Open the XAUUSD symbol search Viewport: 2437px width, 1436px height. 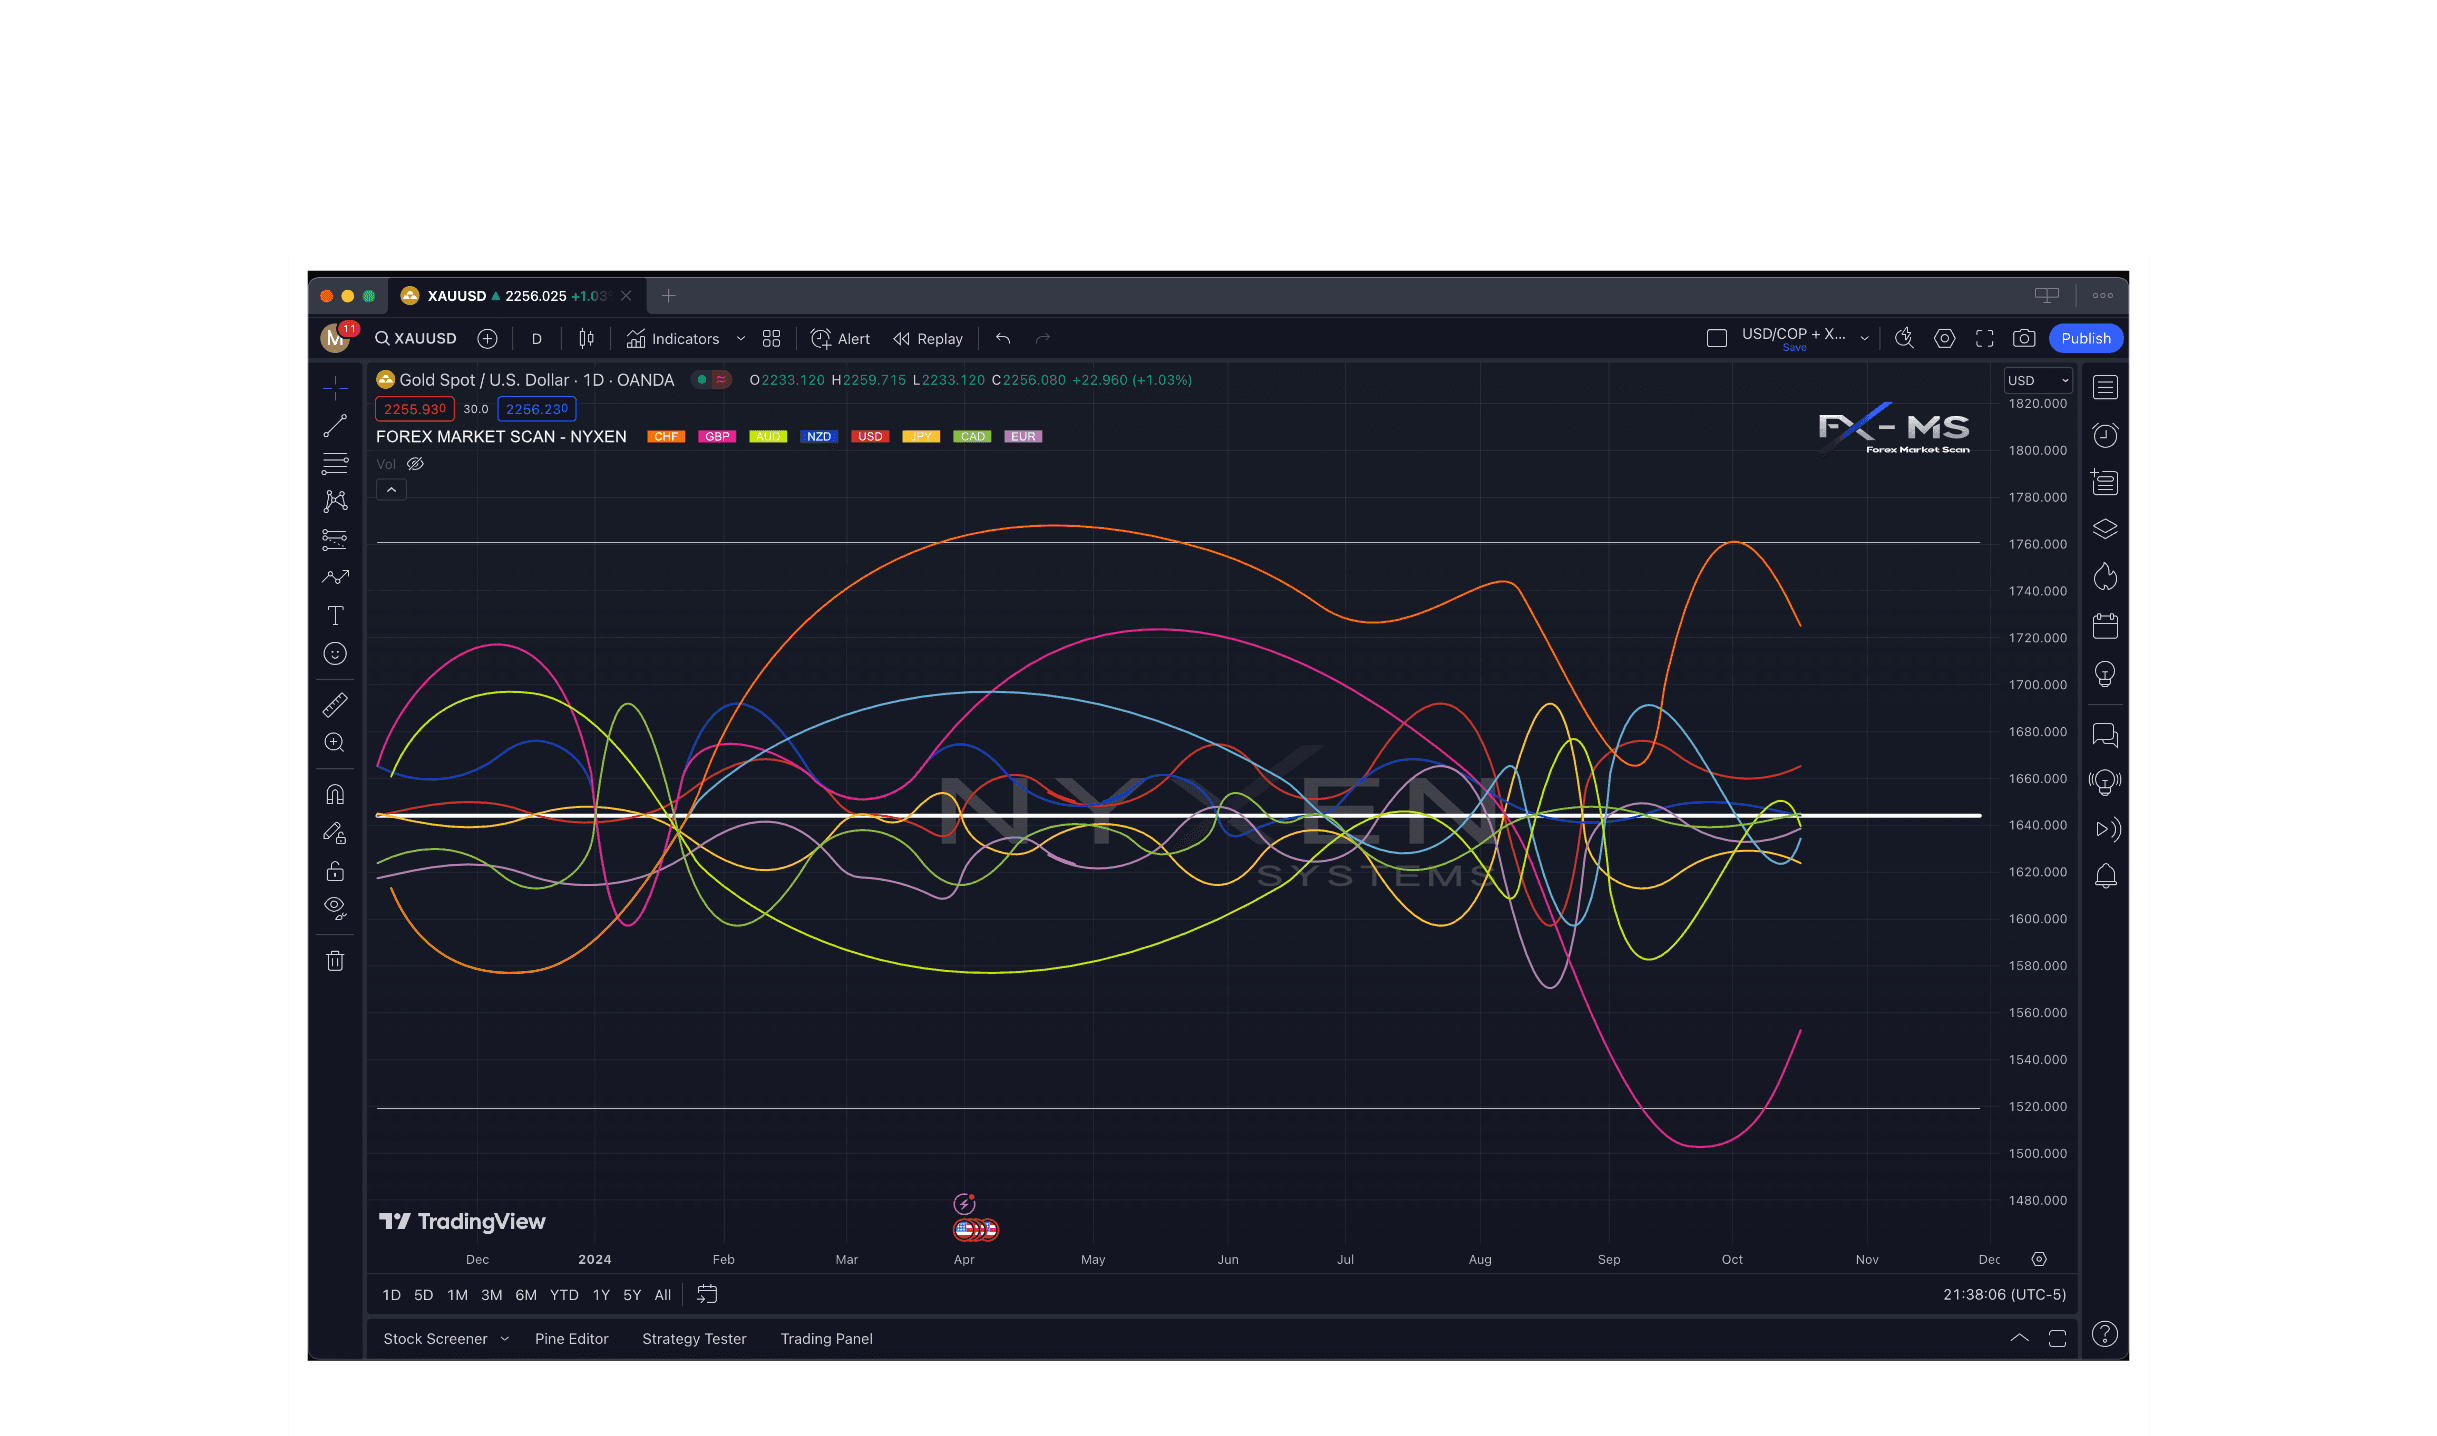(x=416, y=339)
